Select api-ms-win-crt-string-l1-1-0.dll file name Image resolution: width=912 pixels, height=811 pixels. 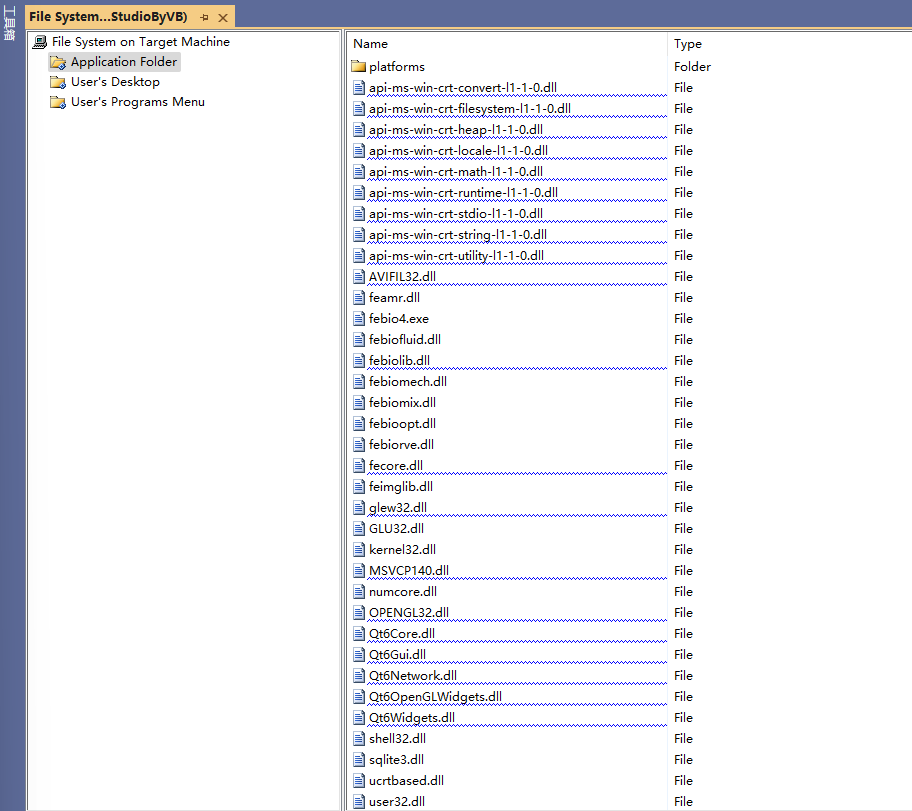tap(458, 234)
